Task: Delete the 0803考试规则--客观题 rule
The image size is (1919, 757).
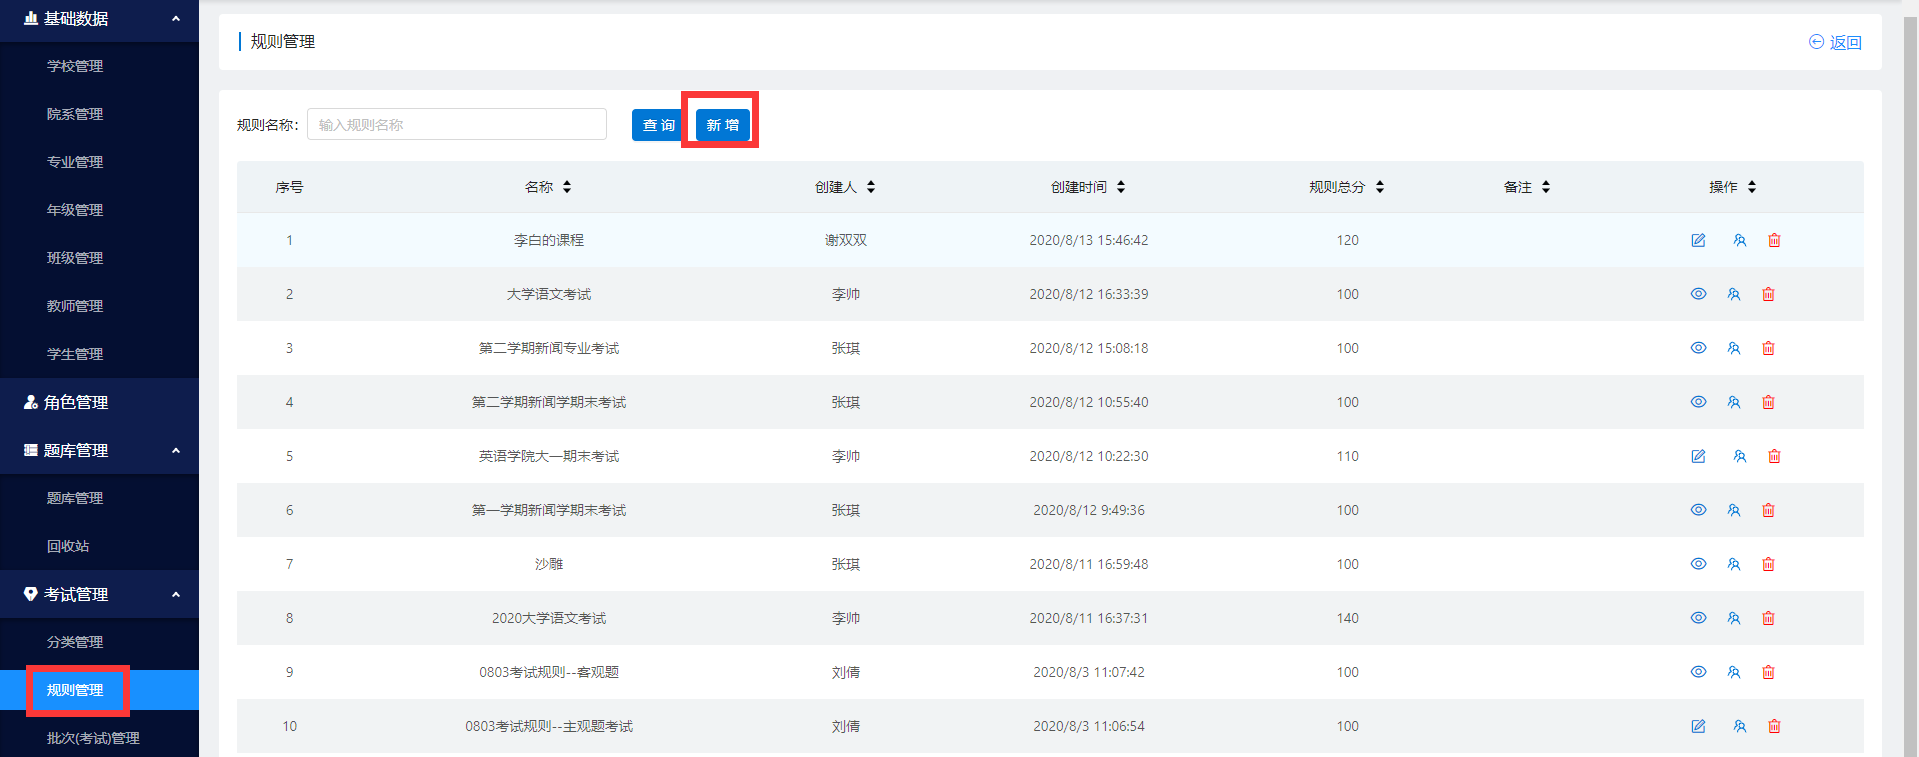Action: click(1768, 672)
